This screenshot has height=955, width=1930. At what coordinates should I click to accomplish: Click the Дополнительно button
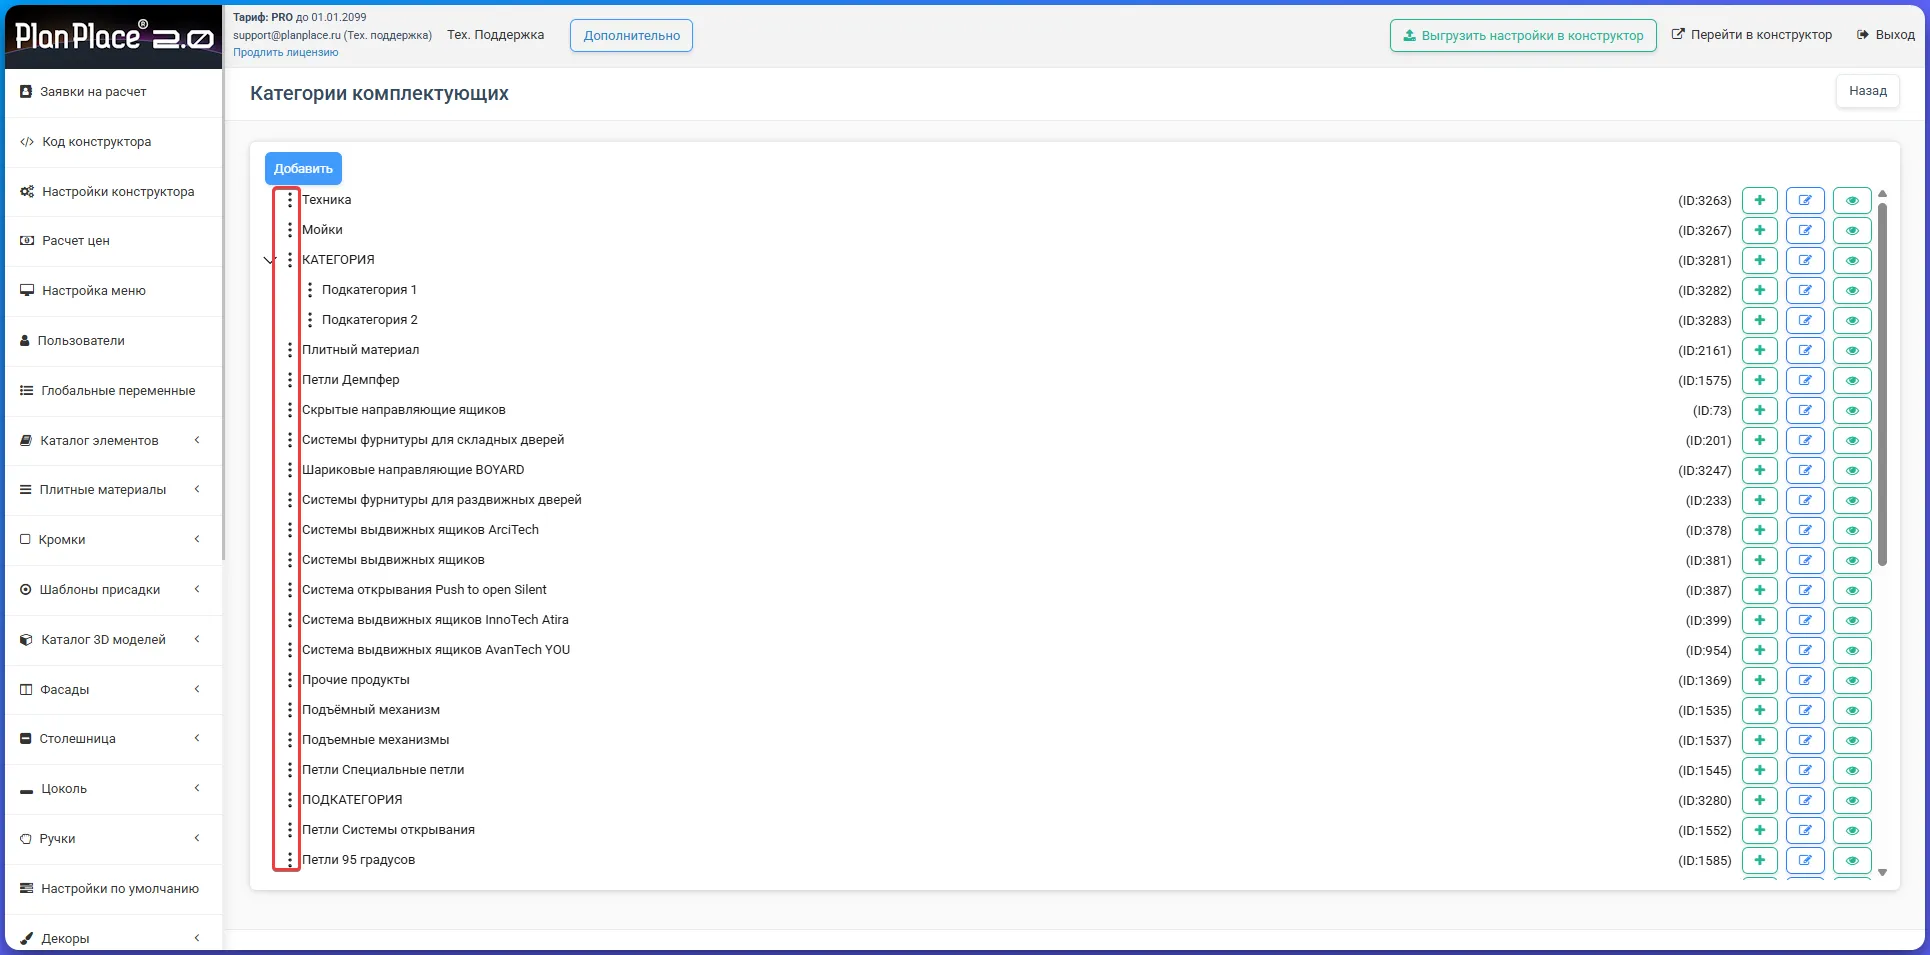click(x=631, y=35)
